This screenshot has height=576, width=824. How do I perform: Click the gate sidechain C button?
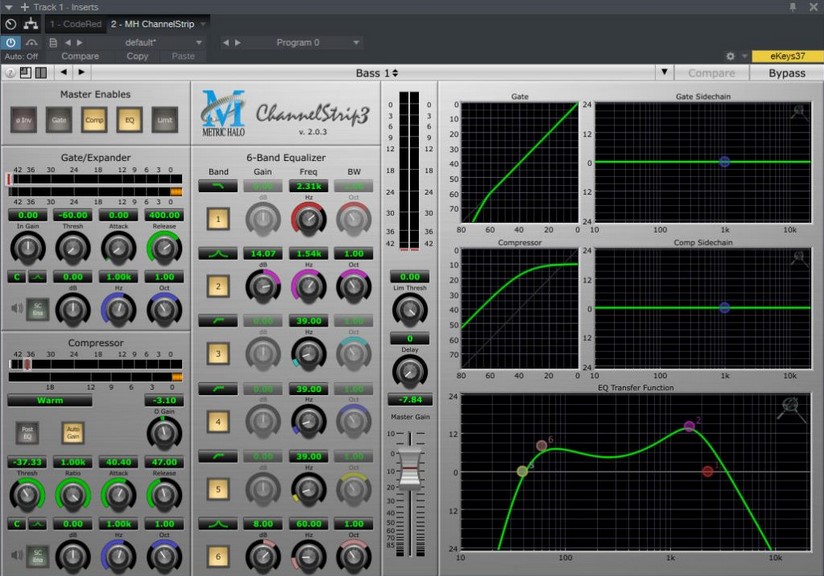click(17, 277)
